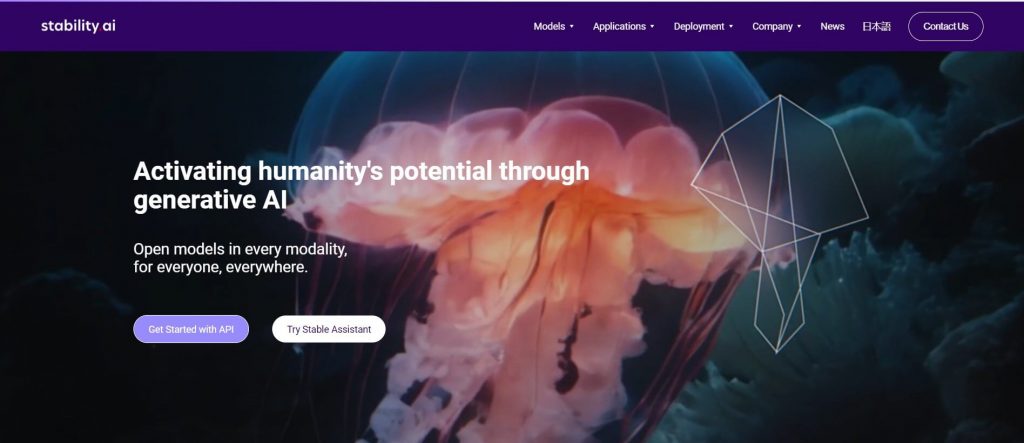Go to the News page
Screen dimensions: 1024x443
pos(833,27)
